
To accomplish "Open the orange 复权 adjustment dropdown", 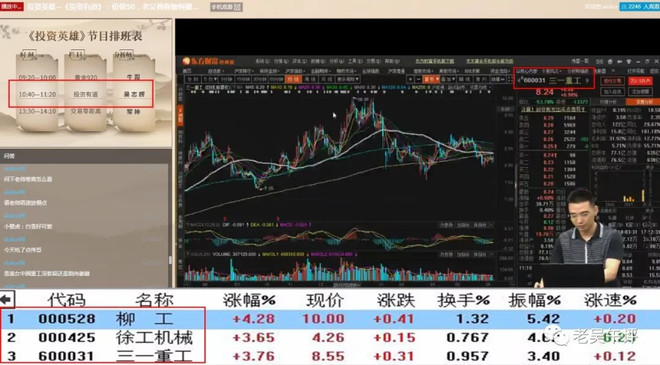I will 431,79.
